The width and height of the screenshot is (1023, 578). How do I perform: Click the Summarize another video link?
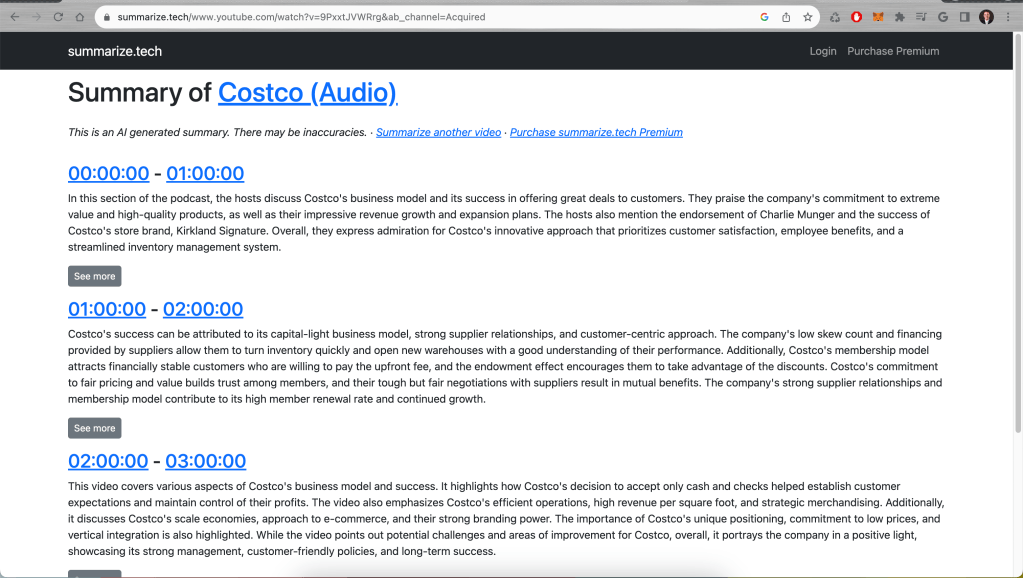[x=438, y=132]
